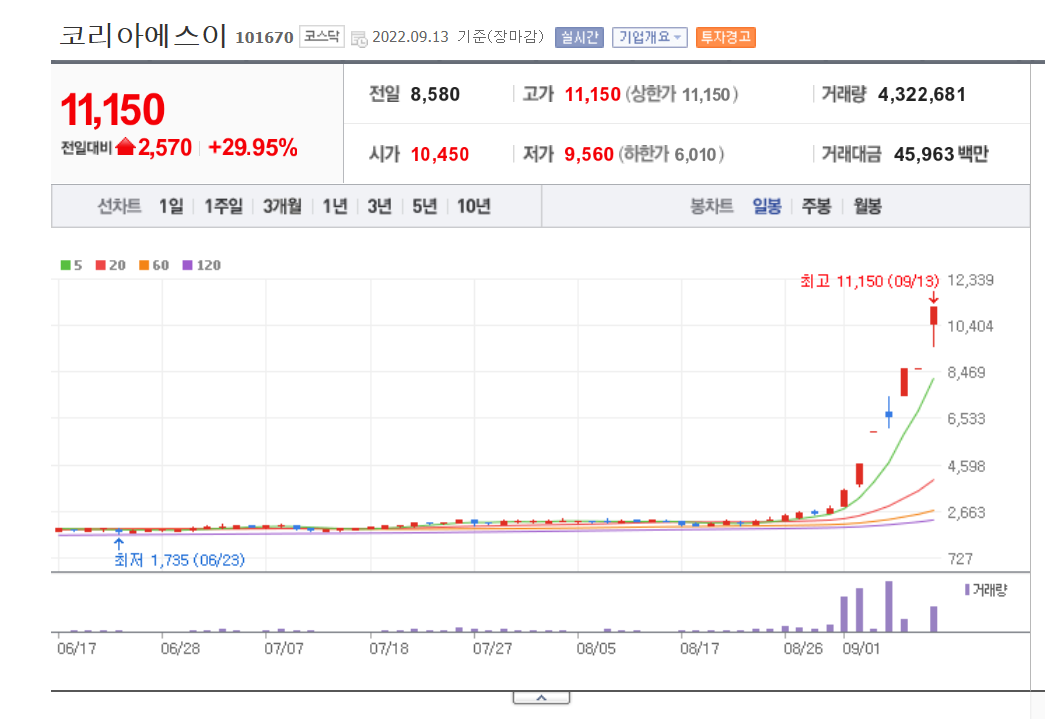This screenshot has width=1045, height=719.
Task: Click the purple 120-day moving average swatch
Action: coord(187,265)
